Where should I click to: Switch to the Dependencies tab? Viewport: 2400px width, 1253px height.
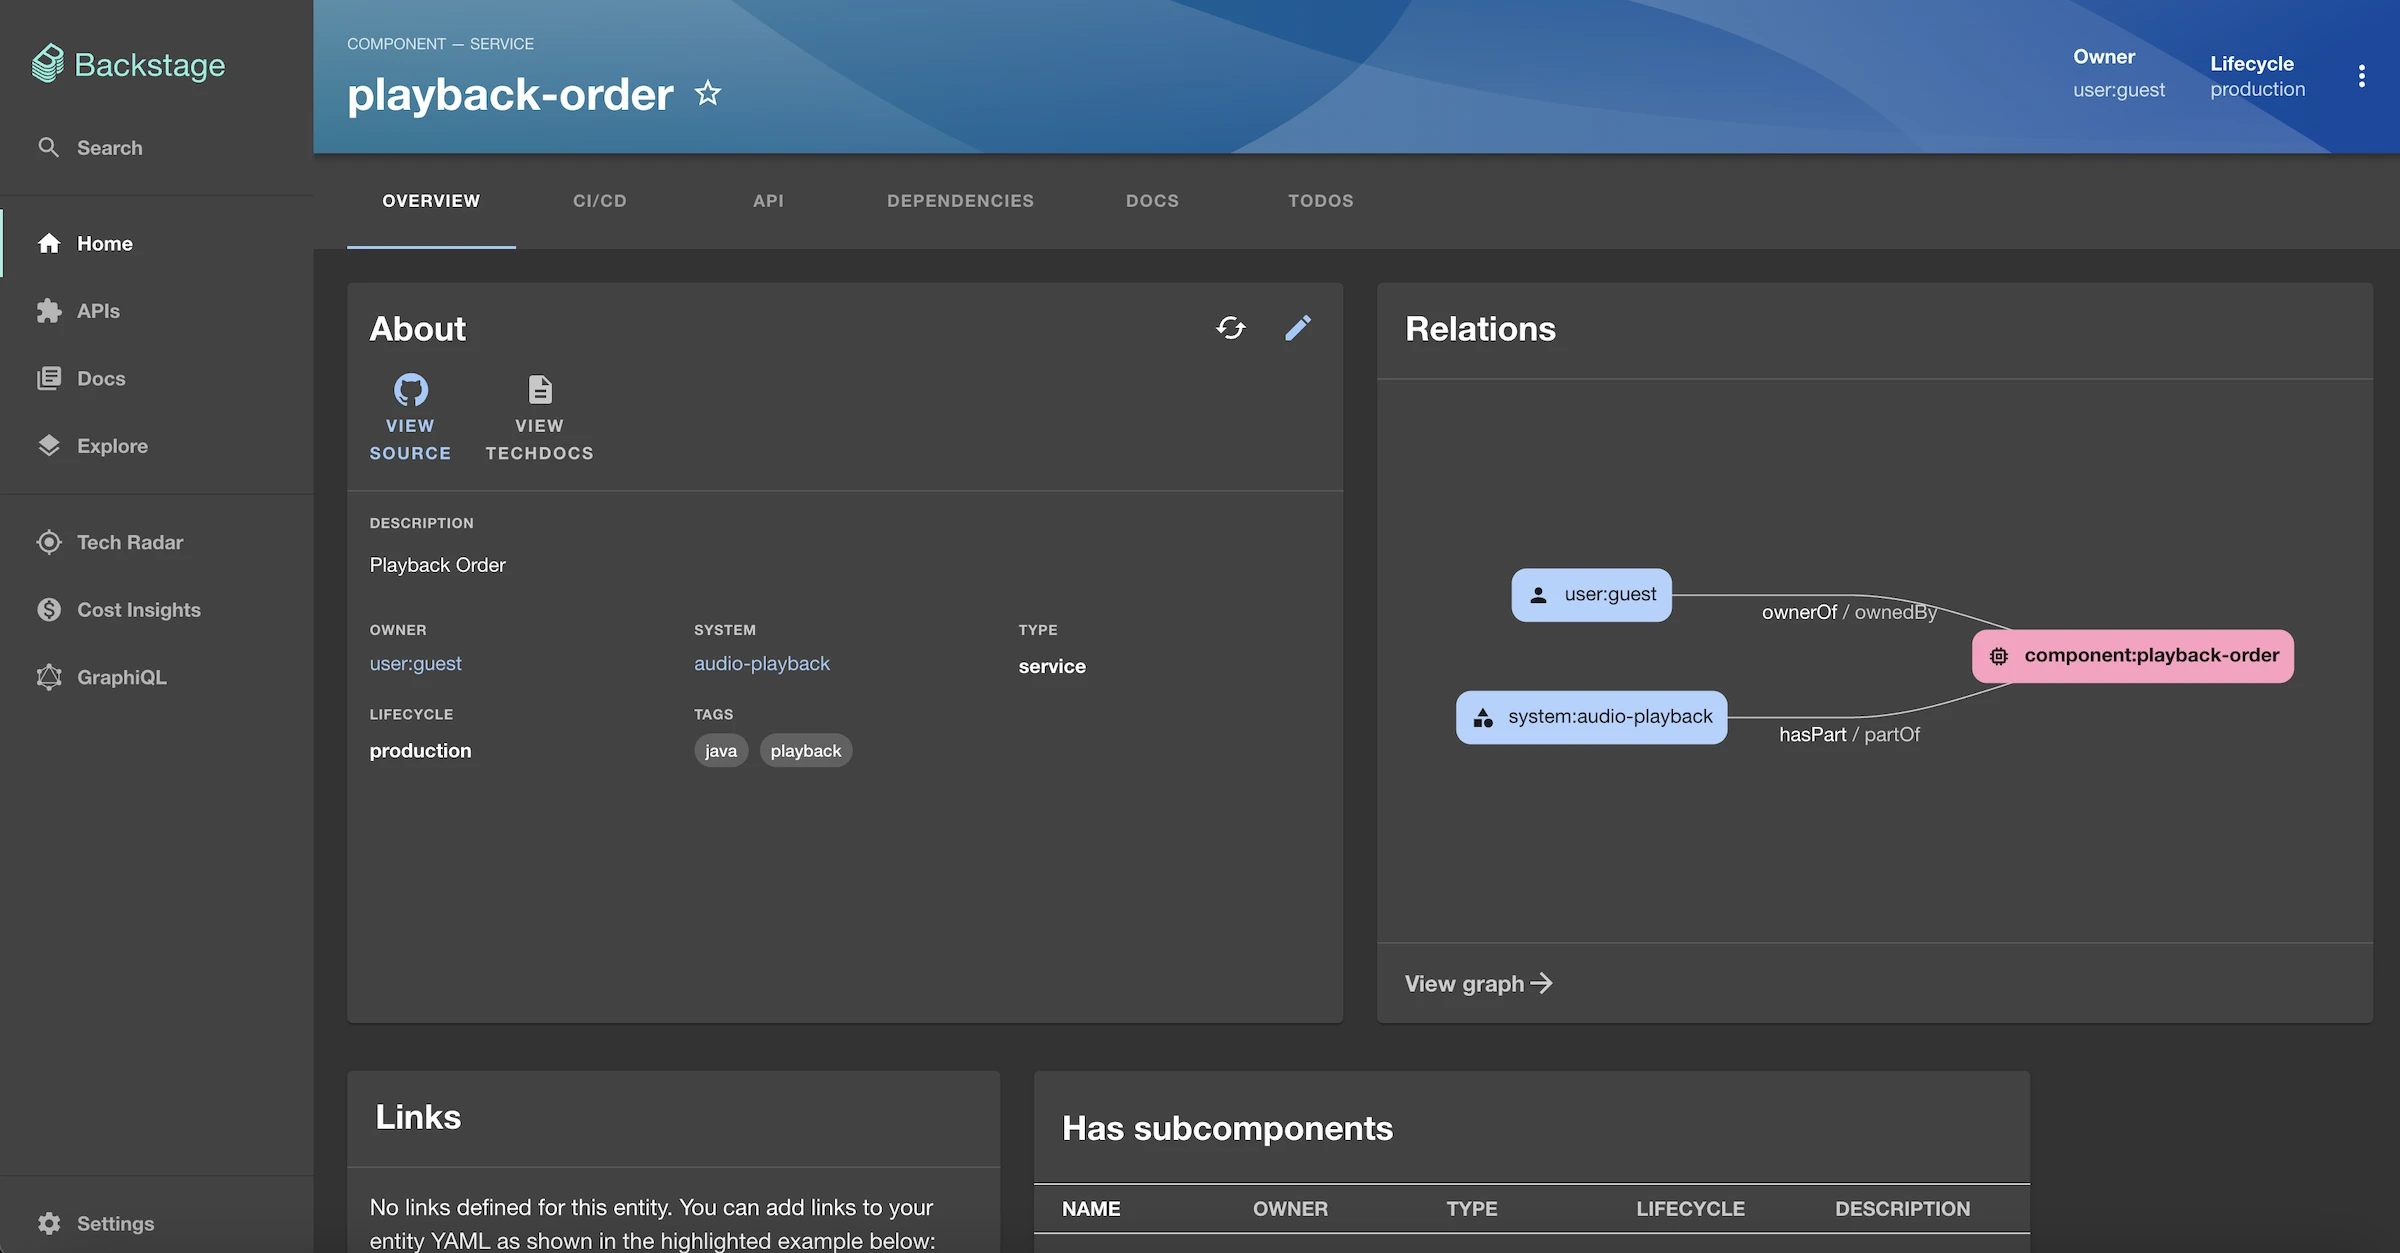tap(960, 201)
